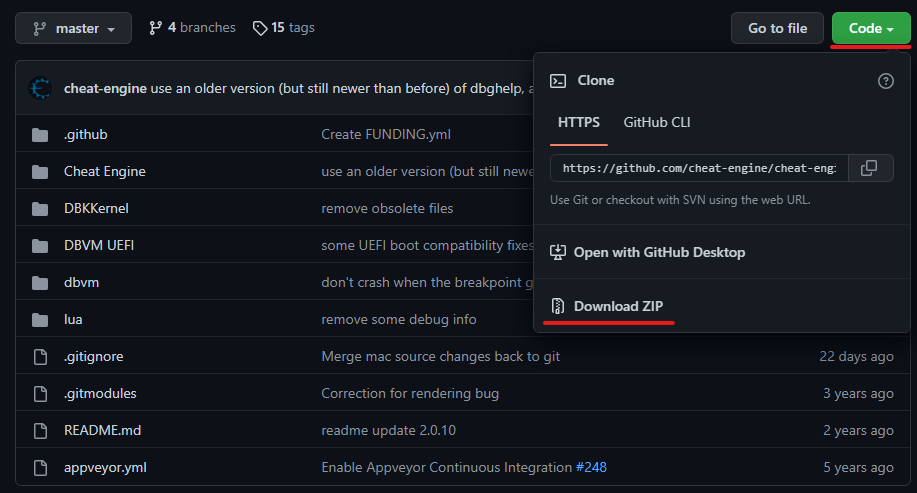Click the .github folder icon
This screenshot has height=493, width=917.
tap(40, 135)
